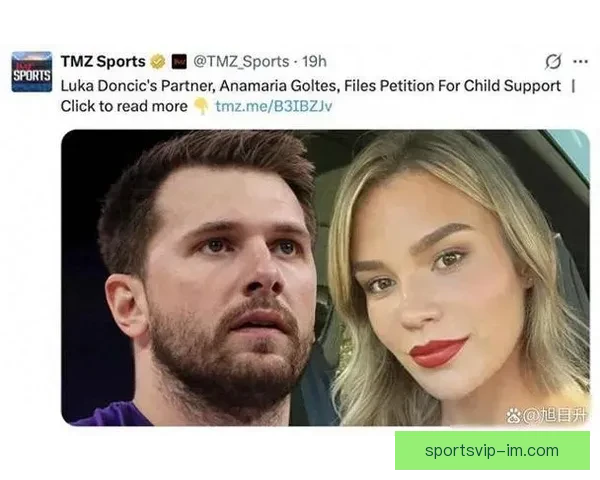The height and width of the screenshot is (480, 600).
Task: Open the TMZ Sports profile avatar
Action: point(32,72)
